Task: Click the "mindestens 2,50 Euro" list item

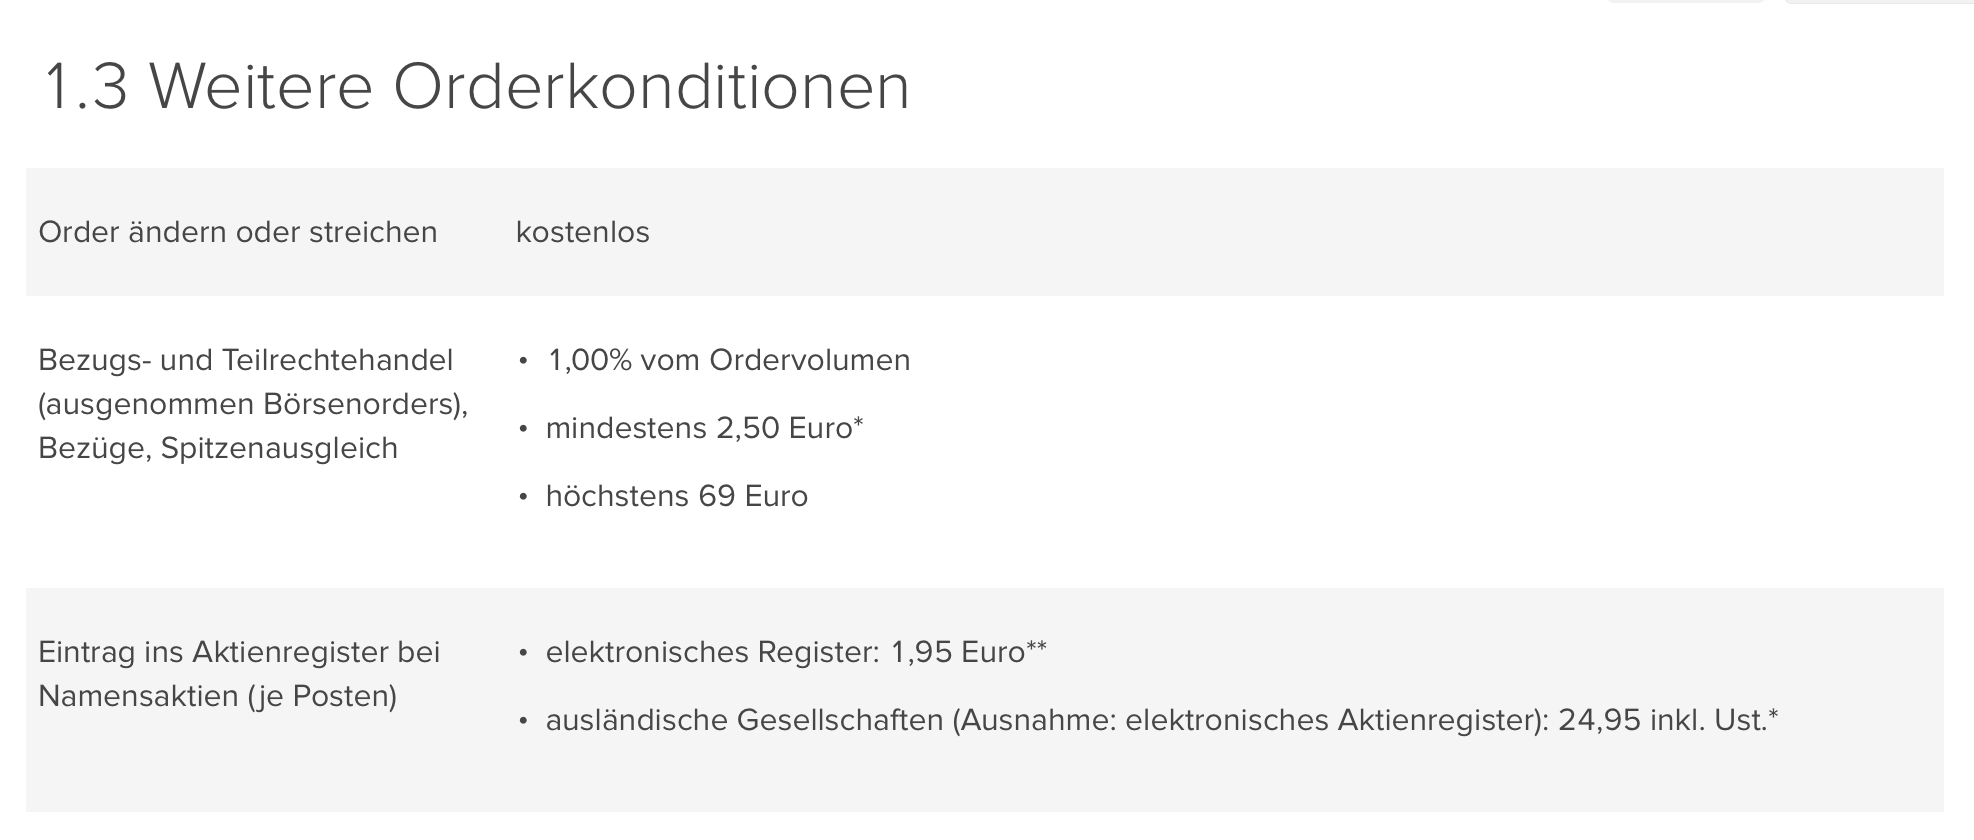Action: 698,428
